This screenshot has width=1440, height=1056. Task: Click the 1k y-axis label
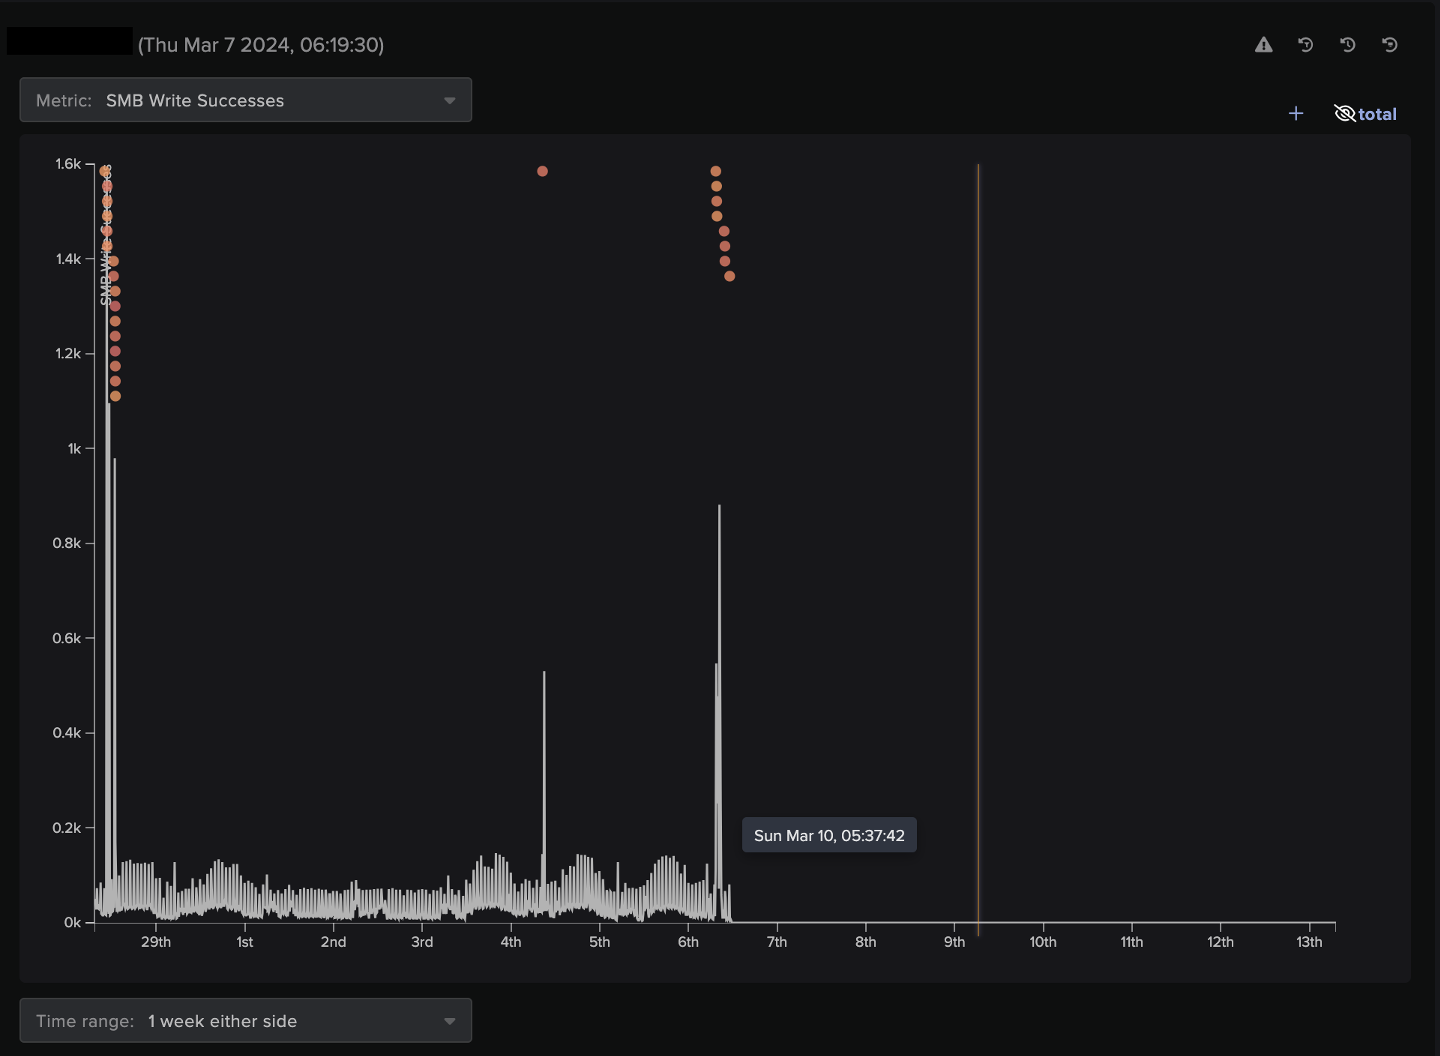74,449
